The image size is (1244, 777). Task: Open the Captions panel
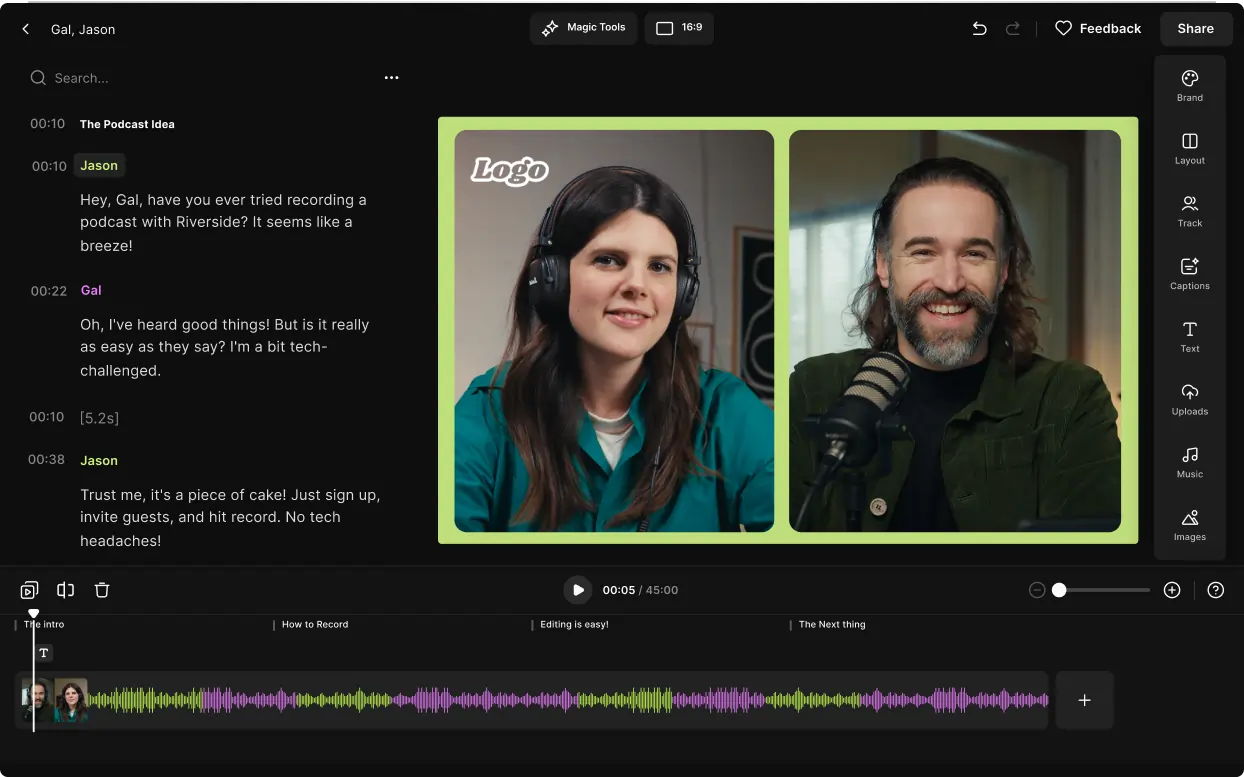pos(1189,273)
